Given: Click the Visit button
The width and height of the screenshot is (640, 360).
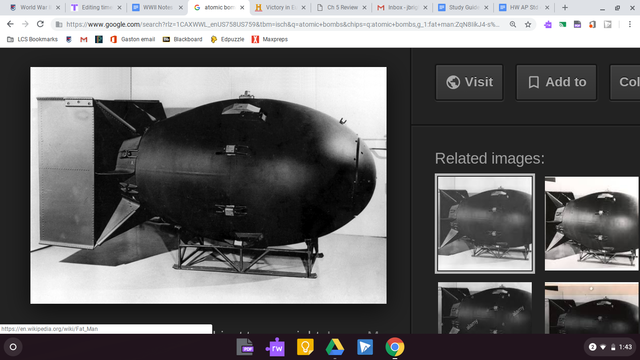Looking at the screenshot, I should click(x=469, y=82).
